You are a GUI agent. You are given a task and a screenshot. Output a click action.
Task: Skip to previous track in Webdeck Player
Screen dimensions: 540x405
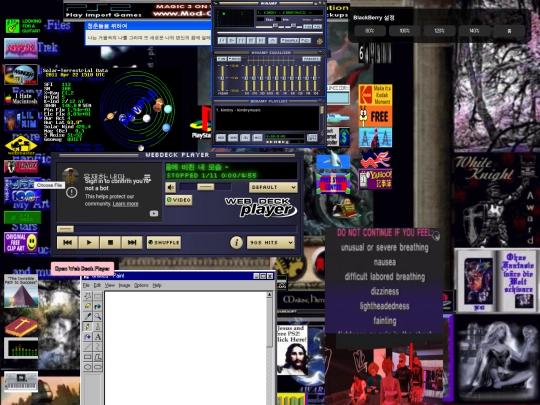coord(68,242)
